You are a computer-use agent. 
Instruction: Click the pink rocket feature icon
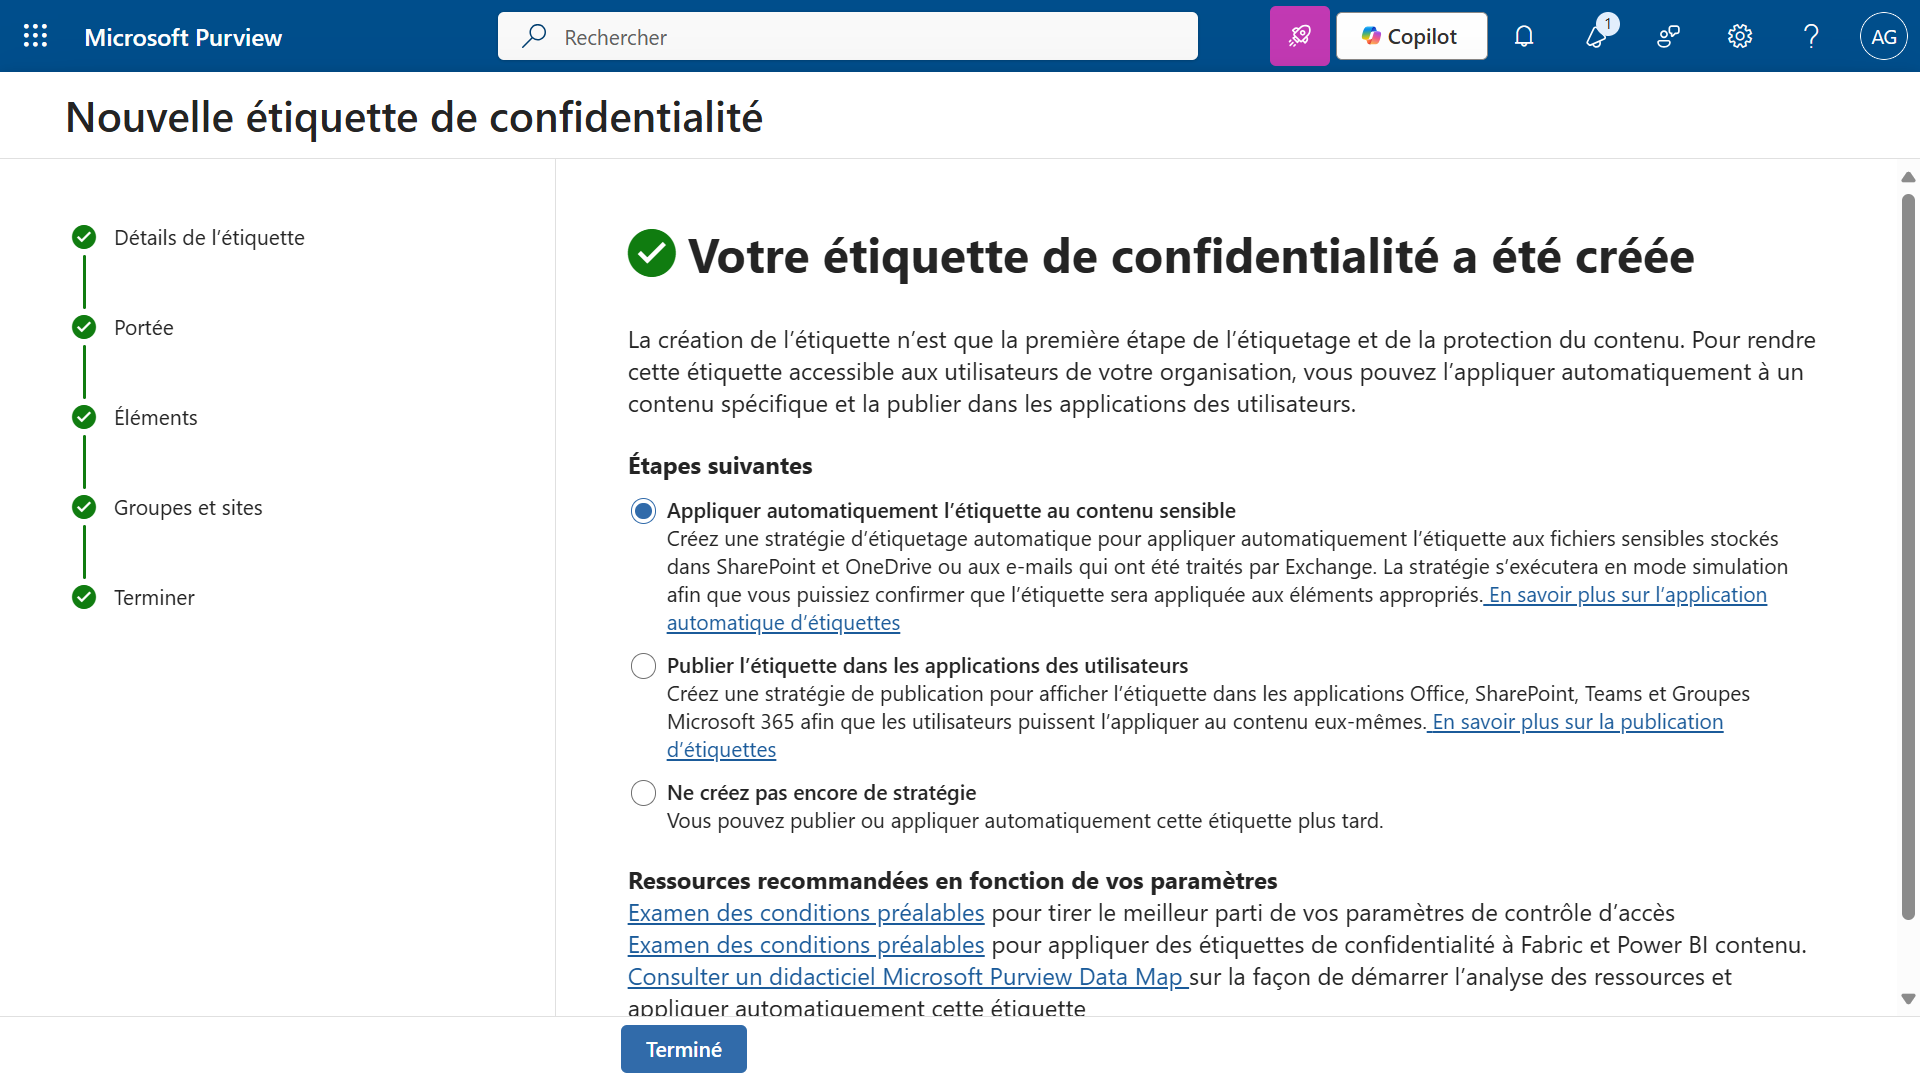[1299, 37]
